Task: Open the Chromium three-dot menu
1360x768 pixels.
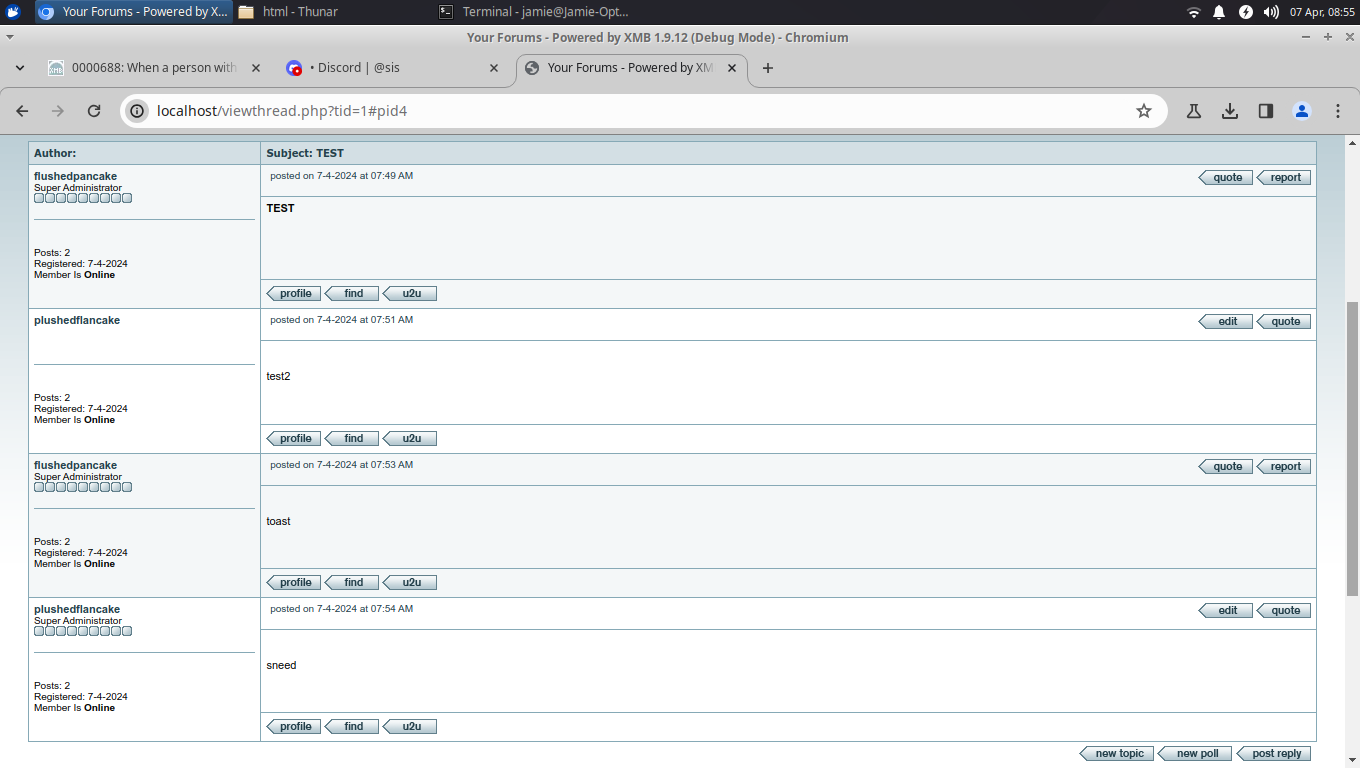Action: coord(1338,111)
